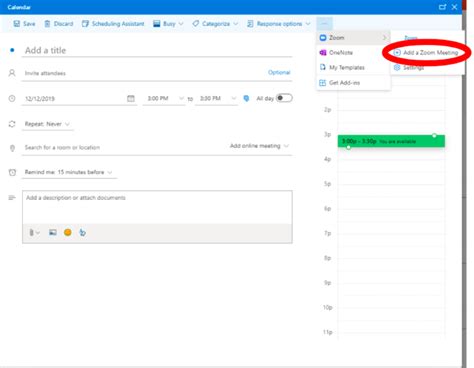Viewport: 474px width, 368px height.
Task: Click the Invite attendees field
Action: (x=143, y=73)
